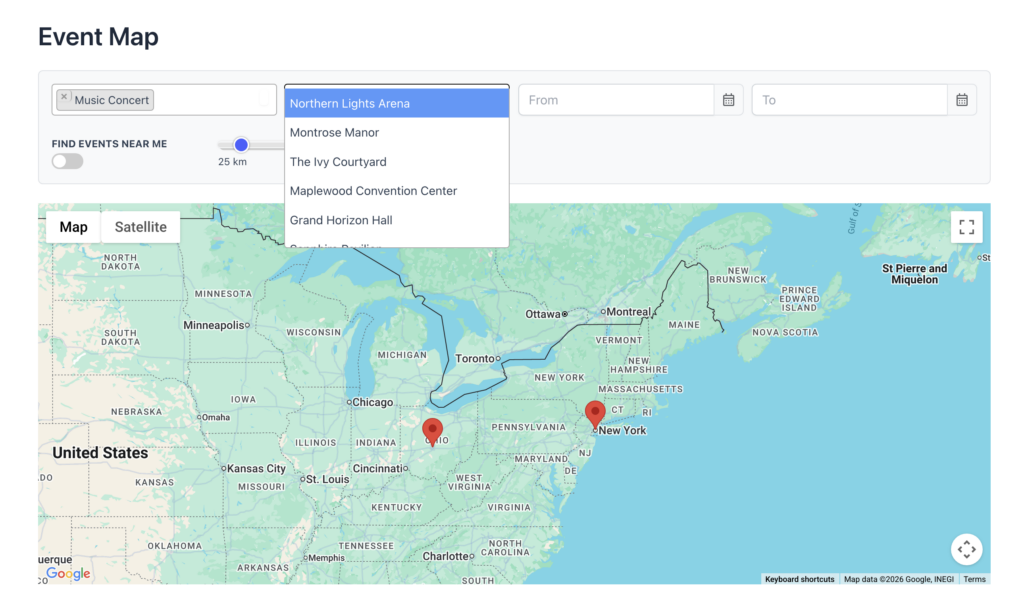Enable Find Events Near Me toggle

click(68, 161)
